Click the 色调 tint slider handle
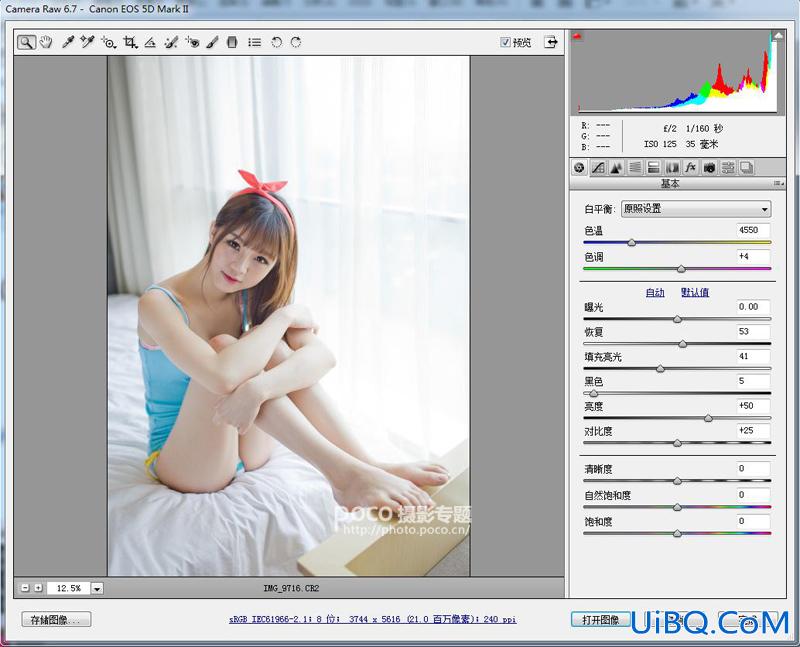This screenshot has height=647, width=800. 681,268
